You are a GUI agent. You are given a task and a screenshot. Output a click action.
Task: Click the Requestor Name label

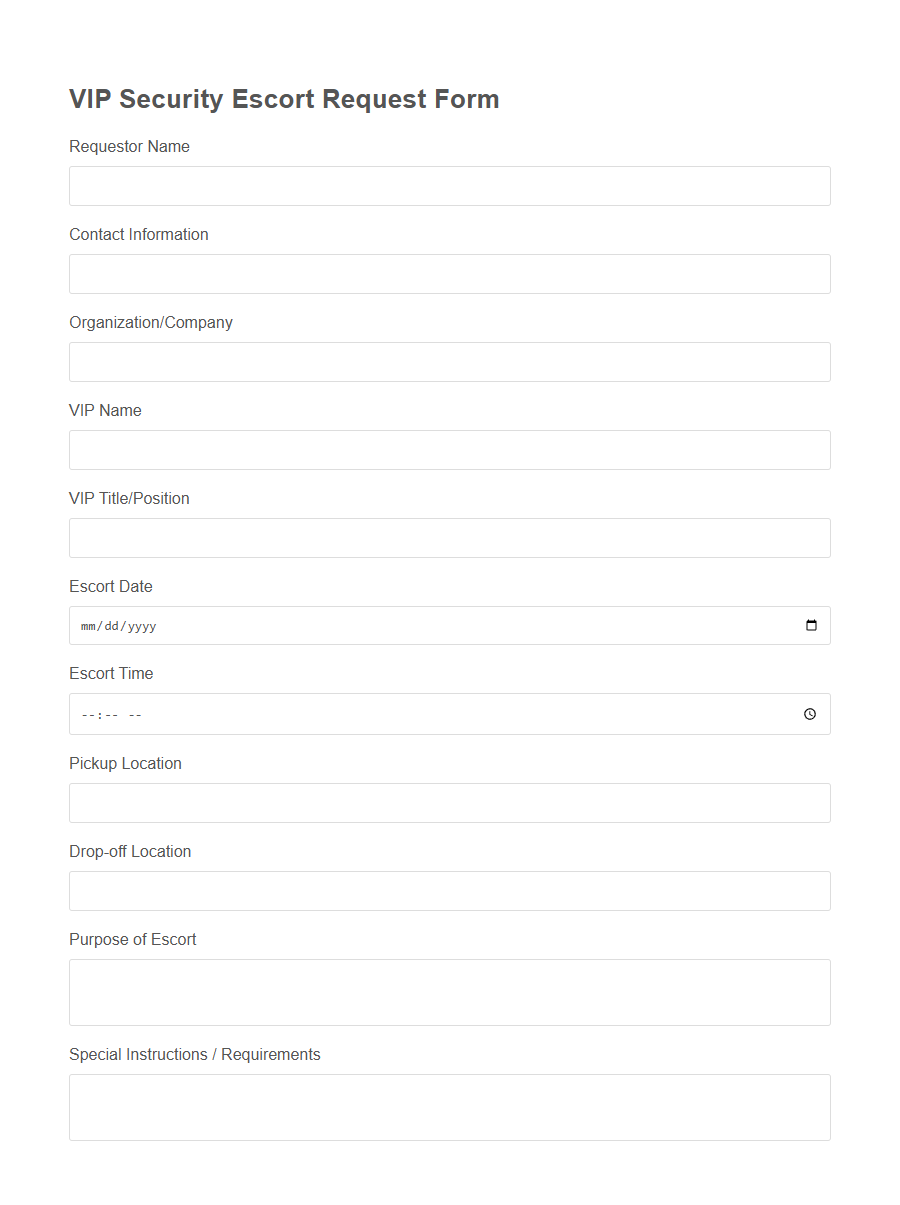129,146
